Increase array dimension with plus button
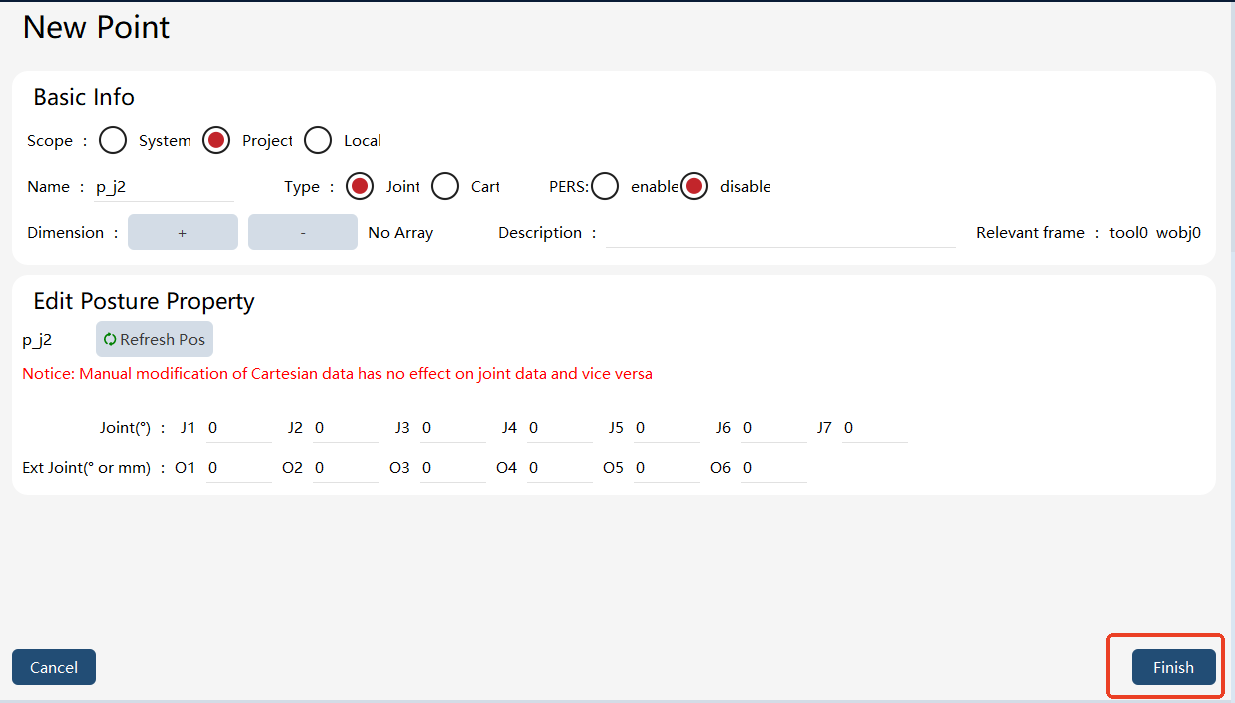 point(183,232)
